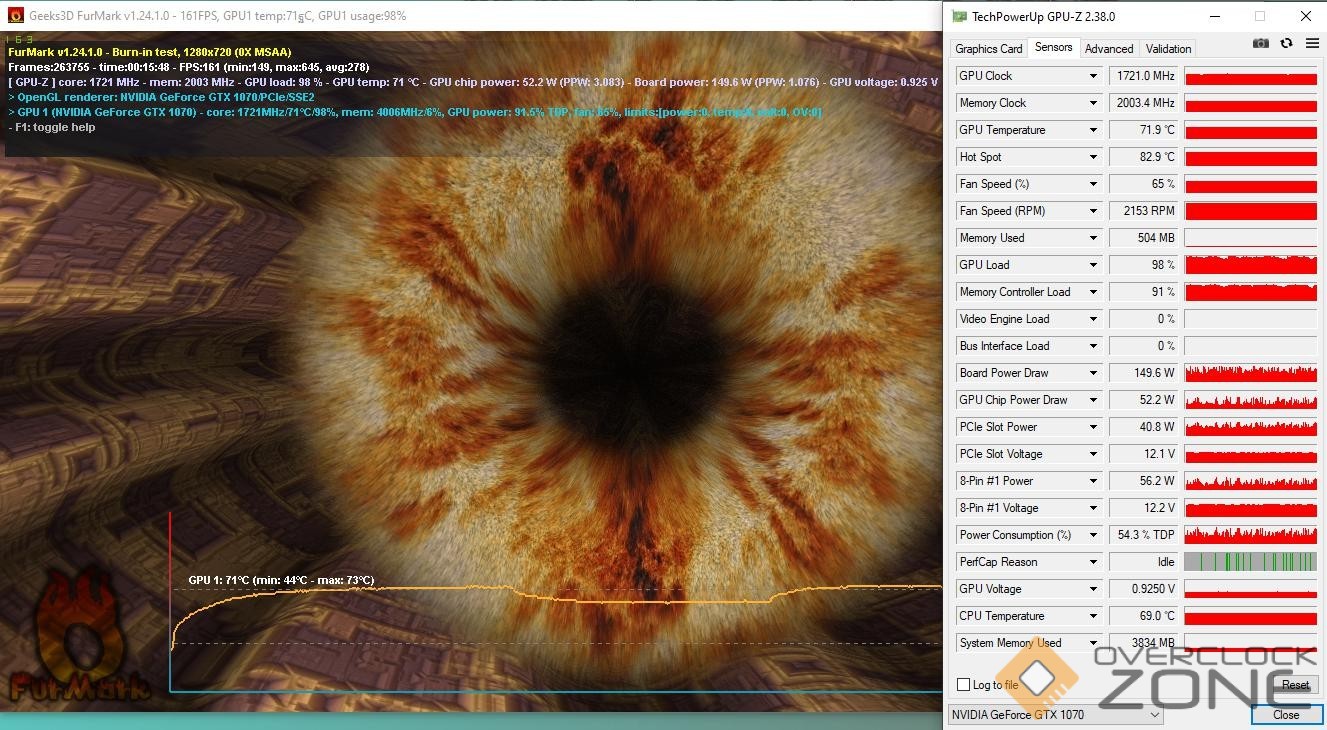Viewport: 1327px width, 730px height.
Task: Open the GPU Clock sensor dropdown
Action: [1093, 76]
